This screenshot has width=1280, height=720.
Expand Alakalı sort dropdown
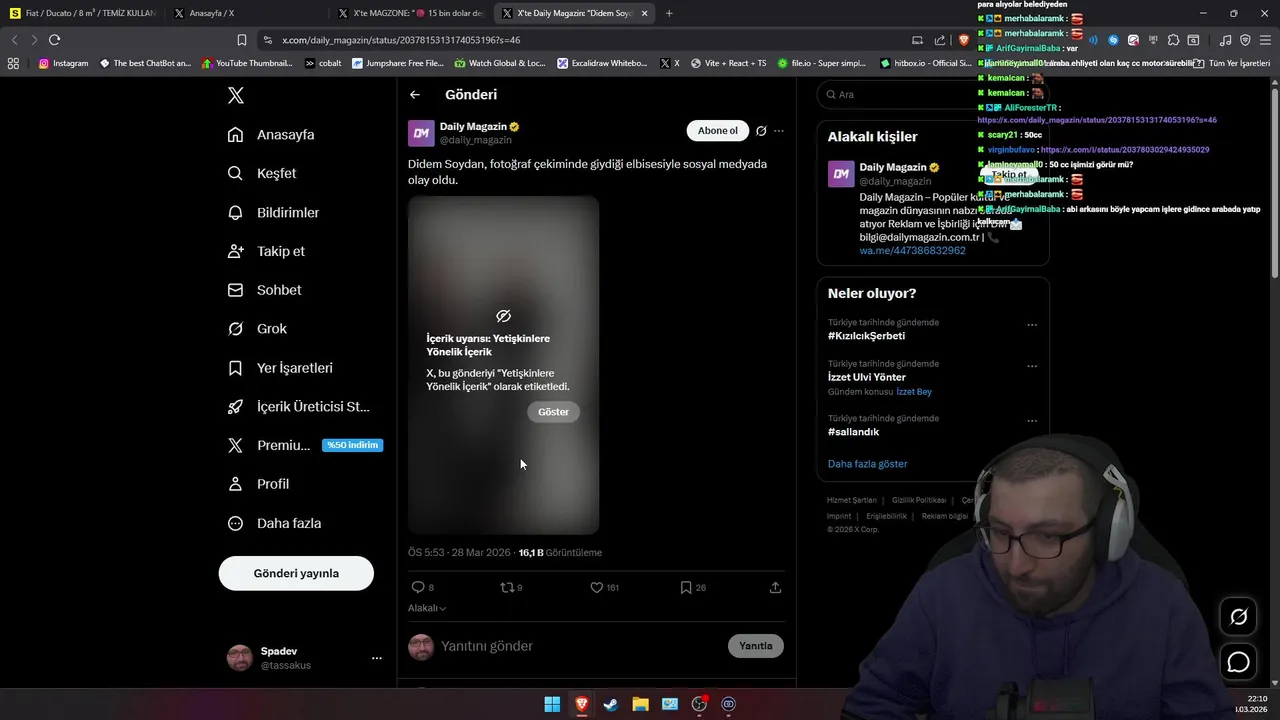[427, 608]
